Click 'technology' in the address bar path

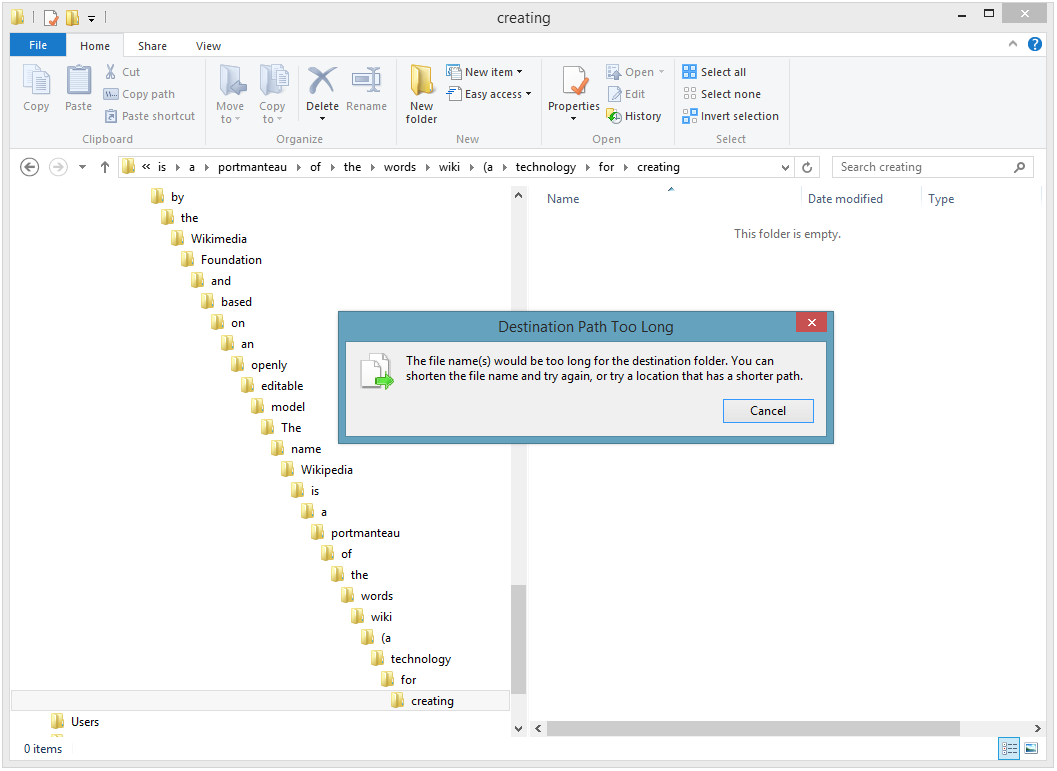pos(546,166)
